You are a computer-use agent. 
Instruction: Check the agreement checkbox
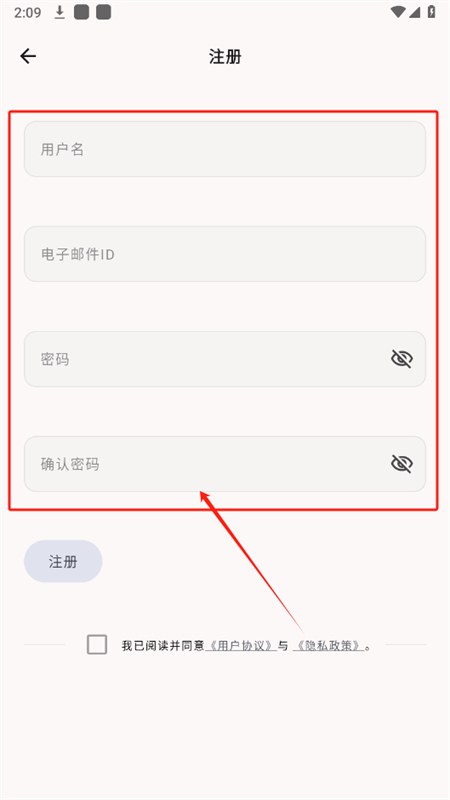(97, 644)
